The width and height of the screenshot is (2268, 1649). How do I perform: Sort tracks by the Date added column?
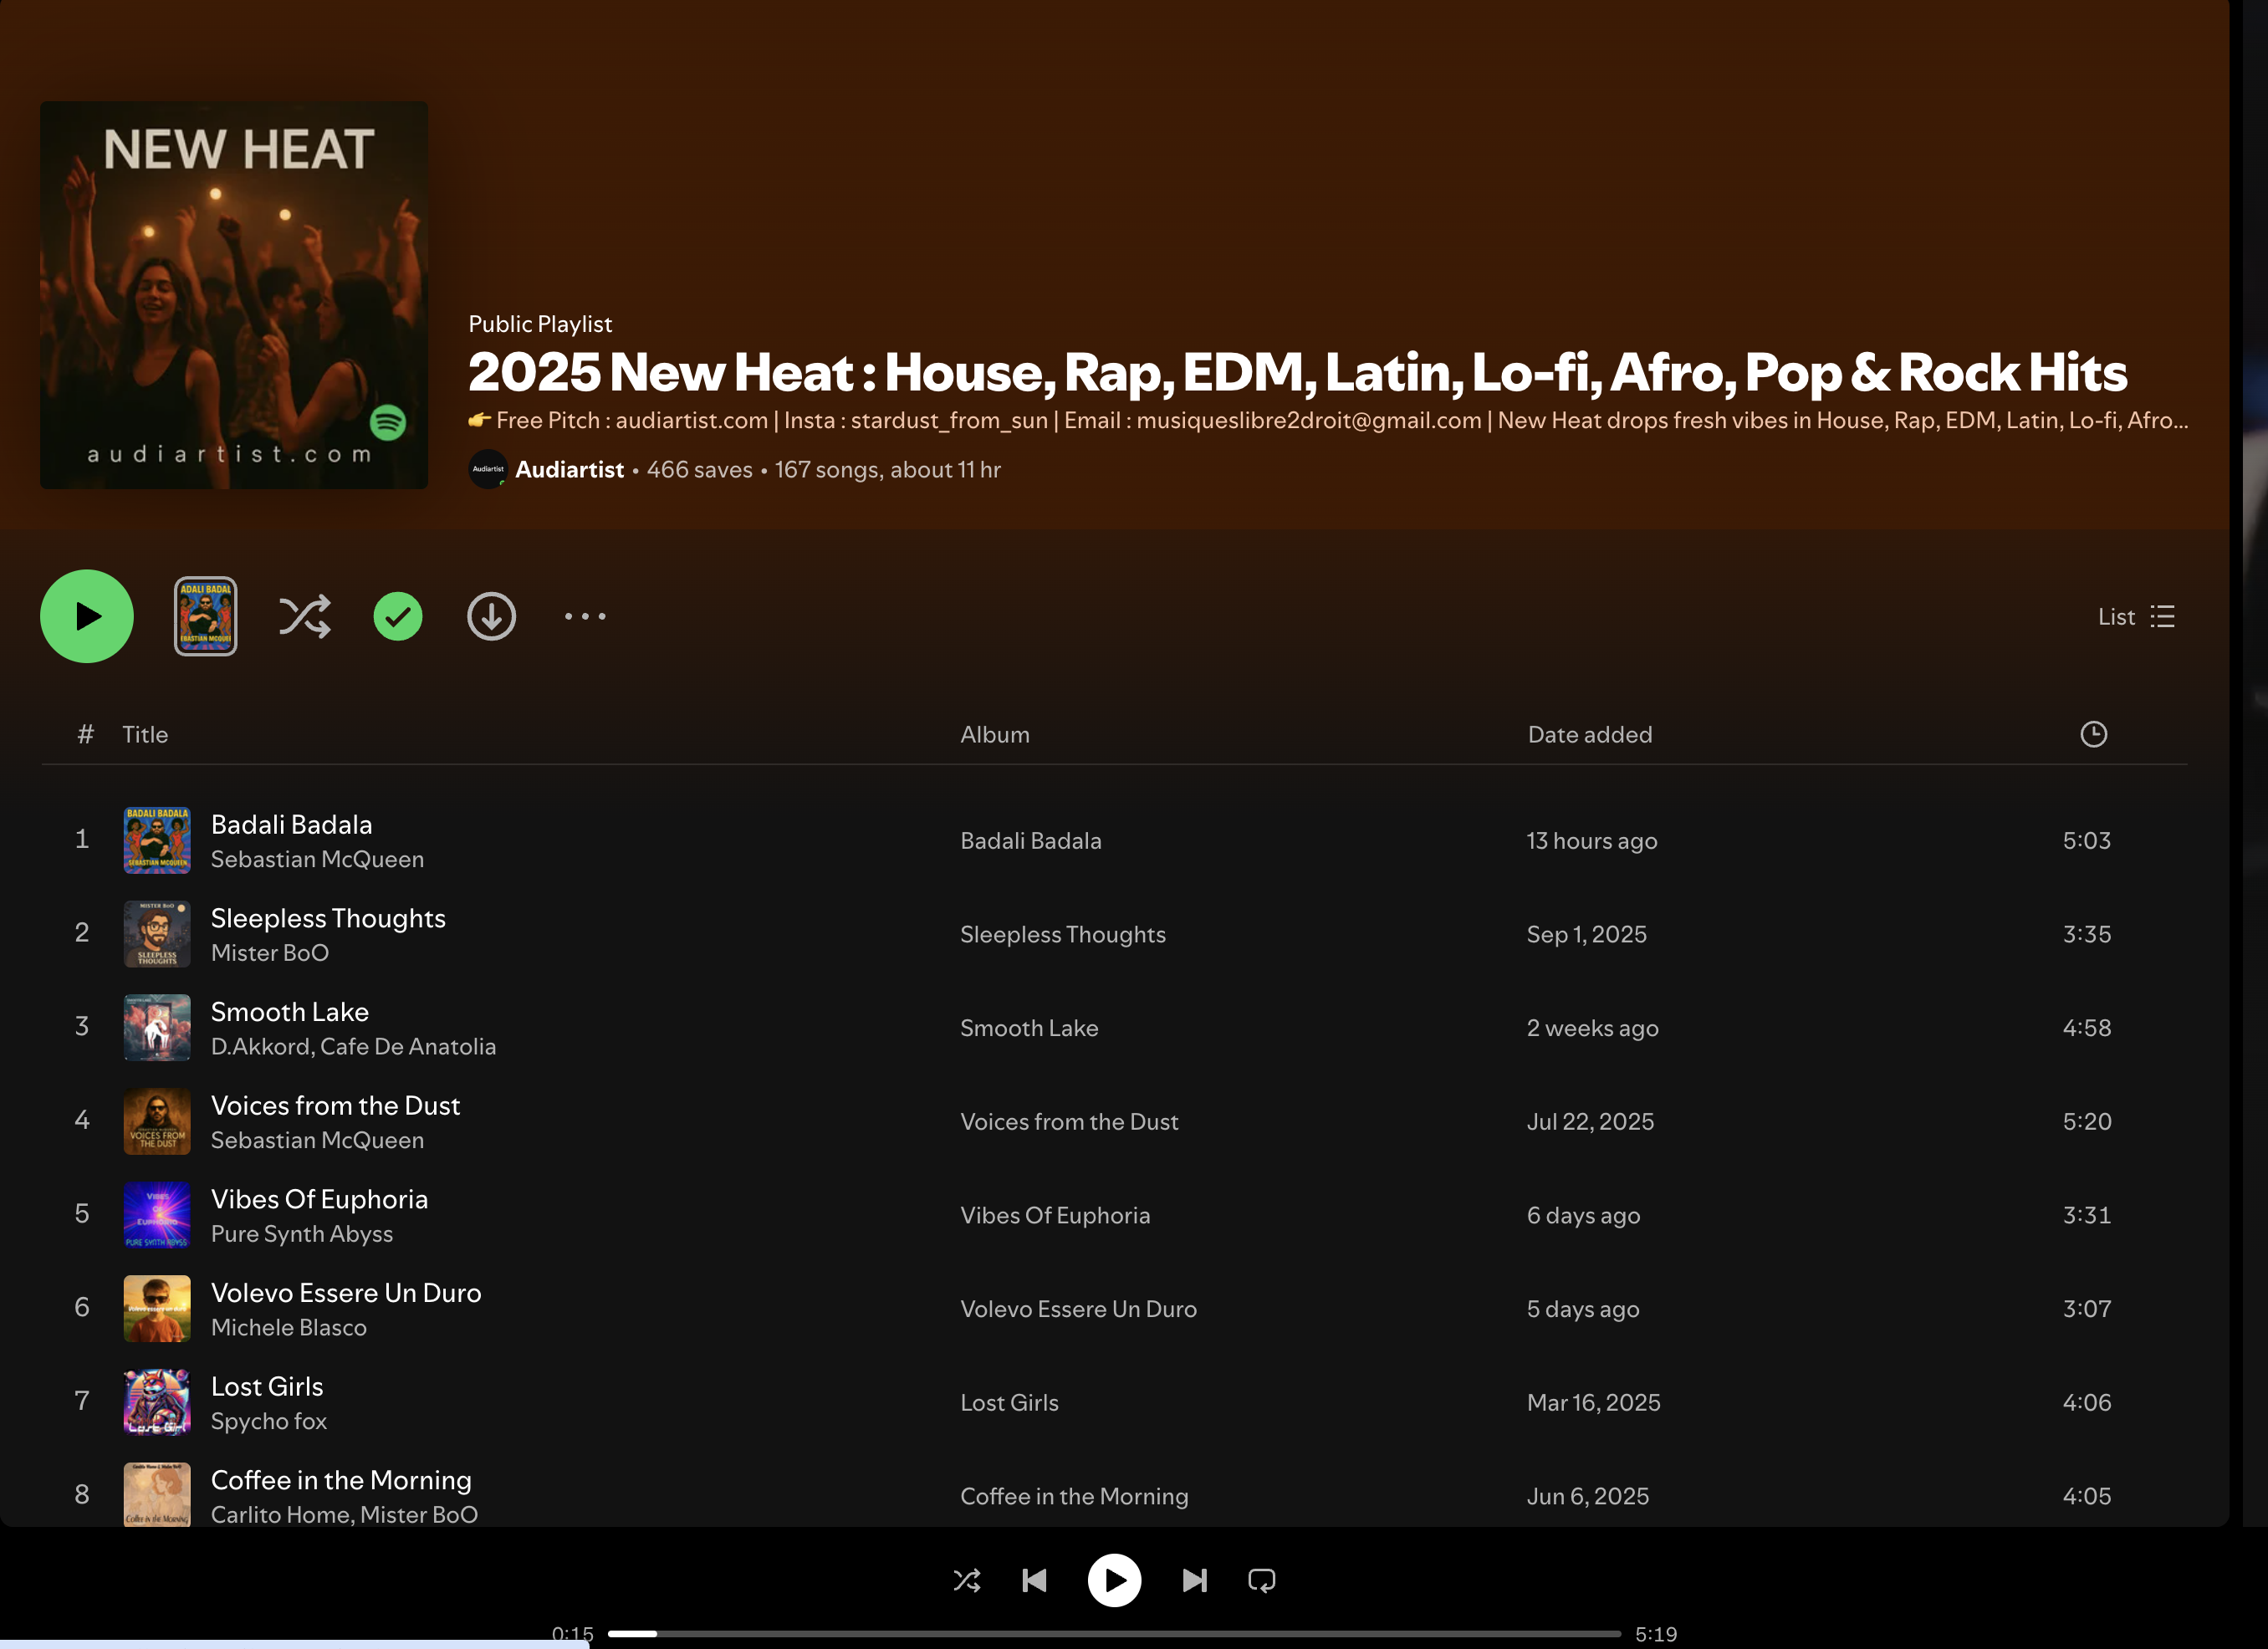1589,735
